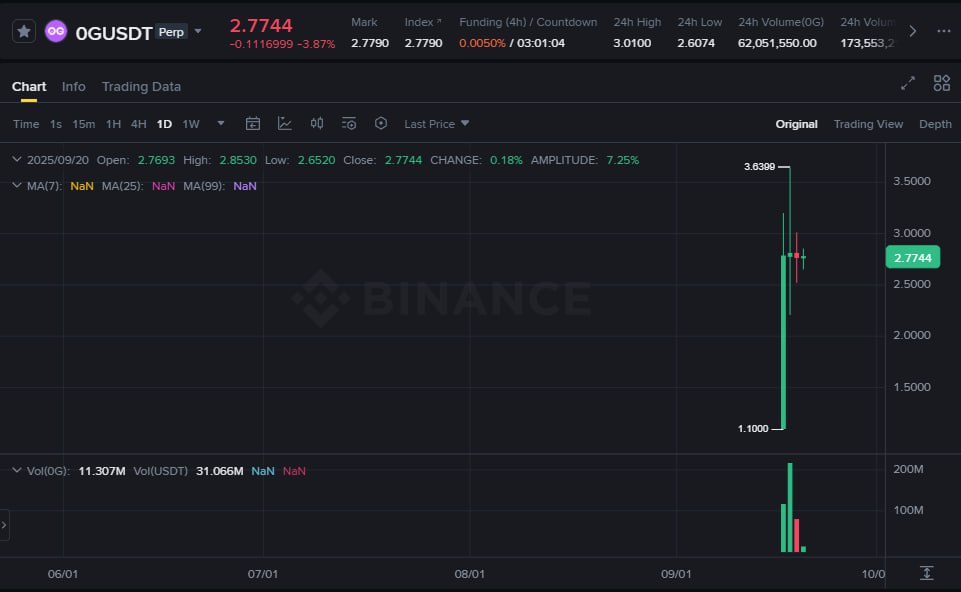The image size is (961, 592).
Task: Click the 200M volume axis label
Action: pos(908,469)
